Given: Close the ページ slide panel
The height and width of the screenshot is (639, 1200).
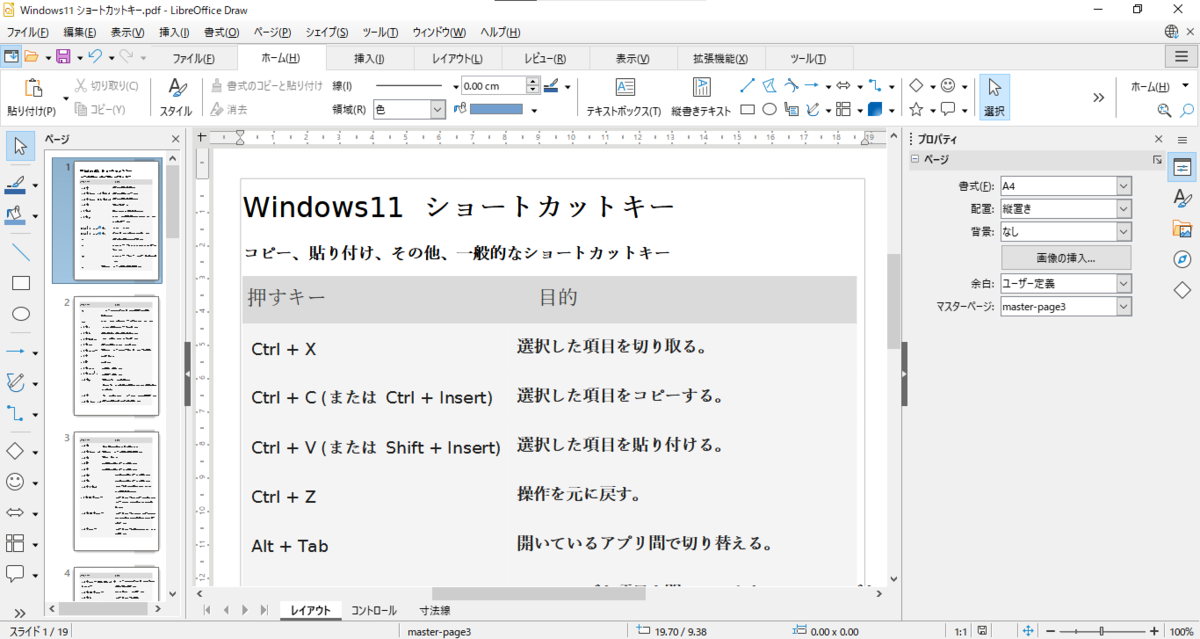Looking at the screenshot, I should pyautogui.click(x=175, y=139).
